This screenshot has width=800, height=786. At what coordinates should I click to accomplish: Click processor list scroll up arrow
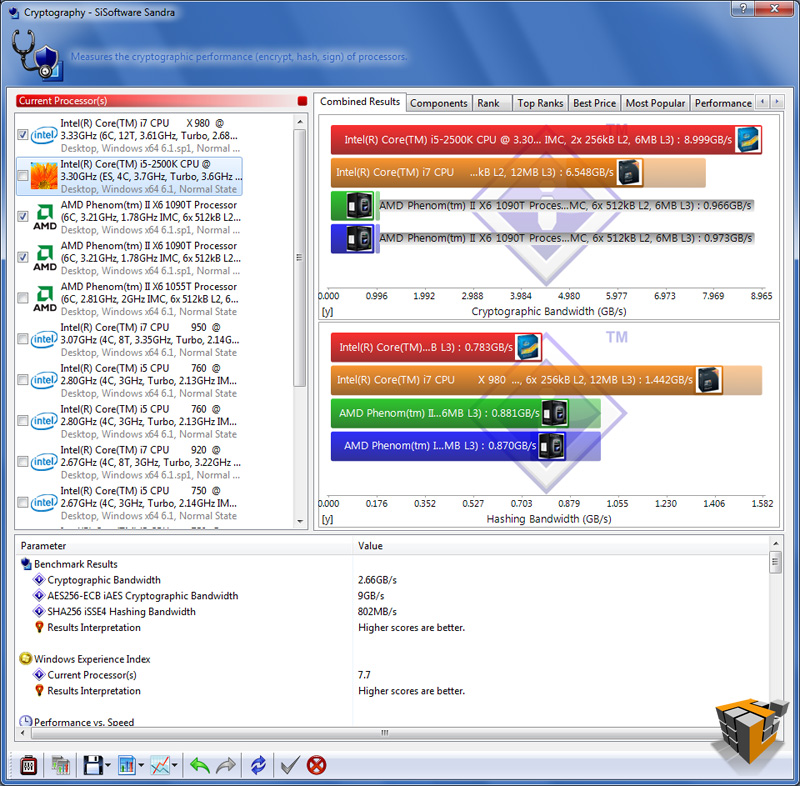[300, 121]
